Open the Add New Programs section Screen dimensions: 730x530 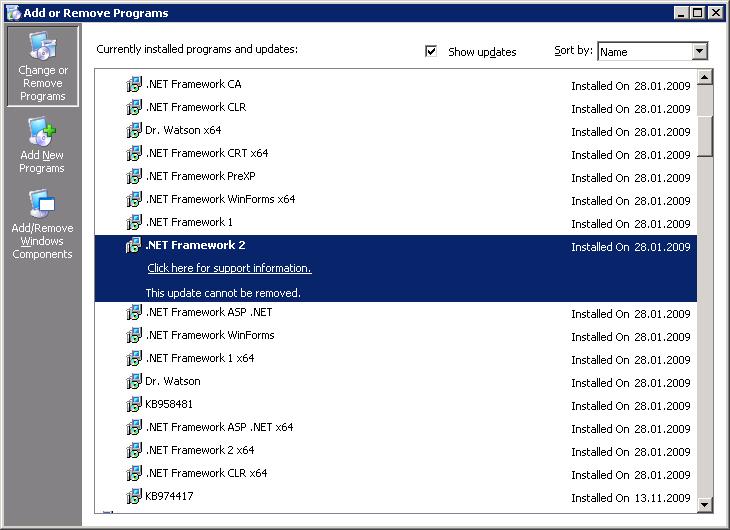42,146
